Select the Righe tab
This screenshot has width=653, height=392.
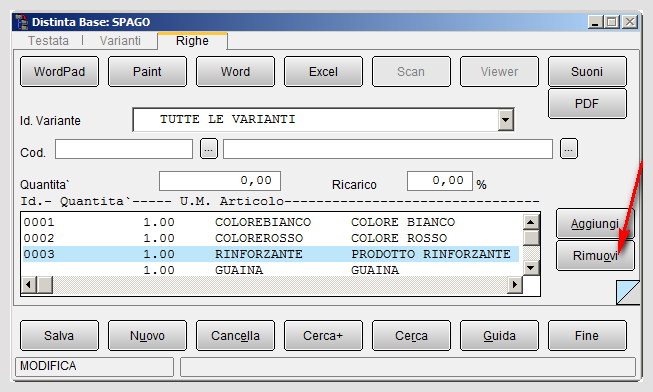point(192,41)
